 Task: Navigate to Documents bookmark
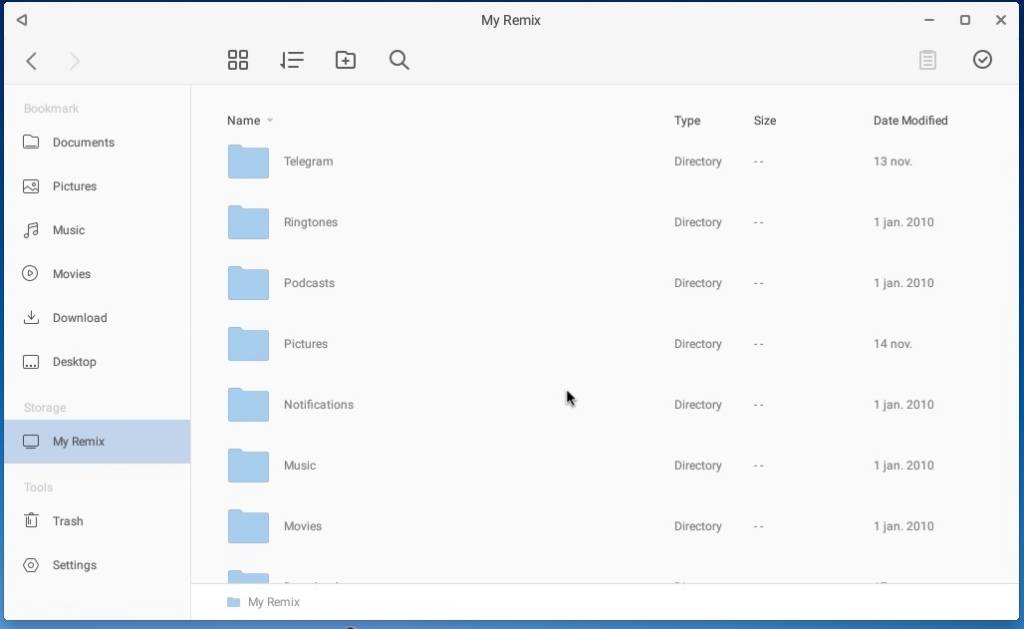point(83,142)
